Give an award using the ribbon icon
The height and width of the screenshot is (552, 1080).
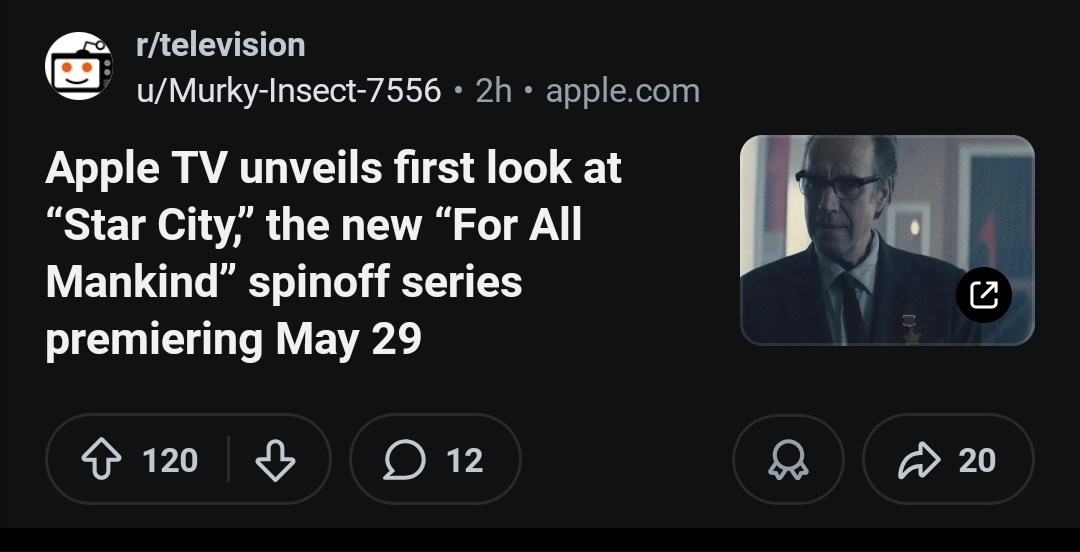coord(788,460)
